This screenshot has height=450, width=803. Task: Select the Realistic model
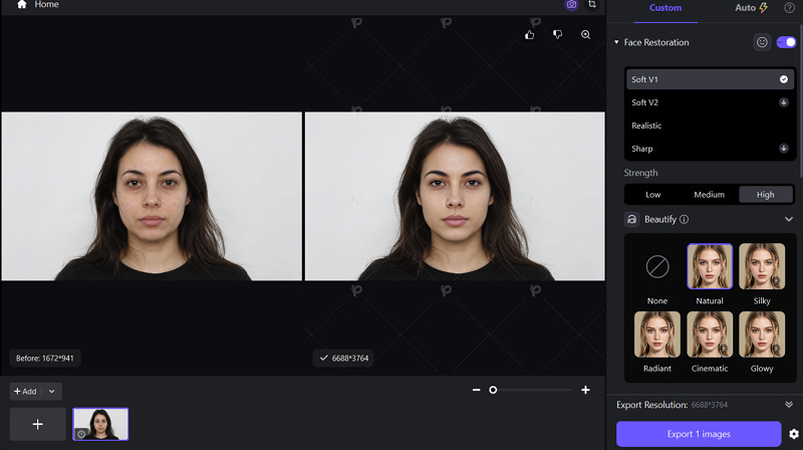(x=710, y=125)
